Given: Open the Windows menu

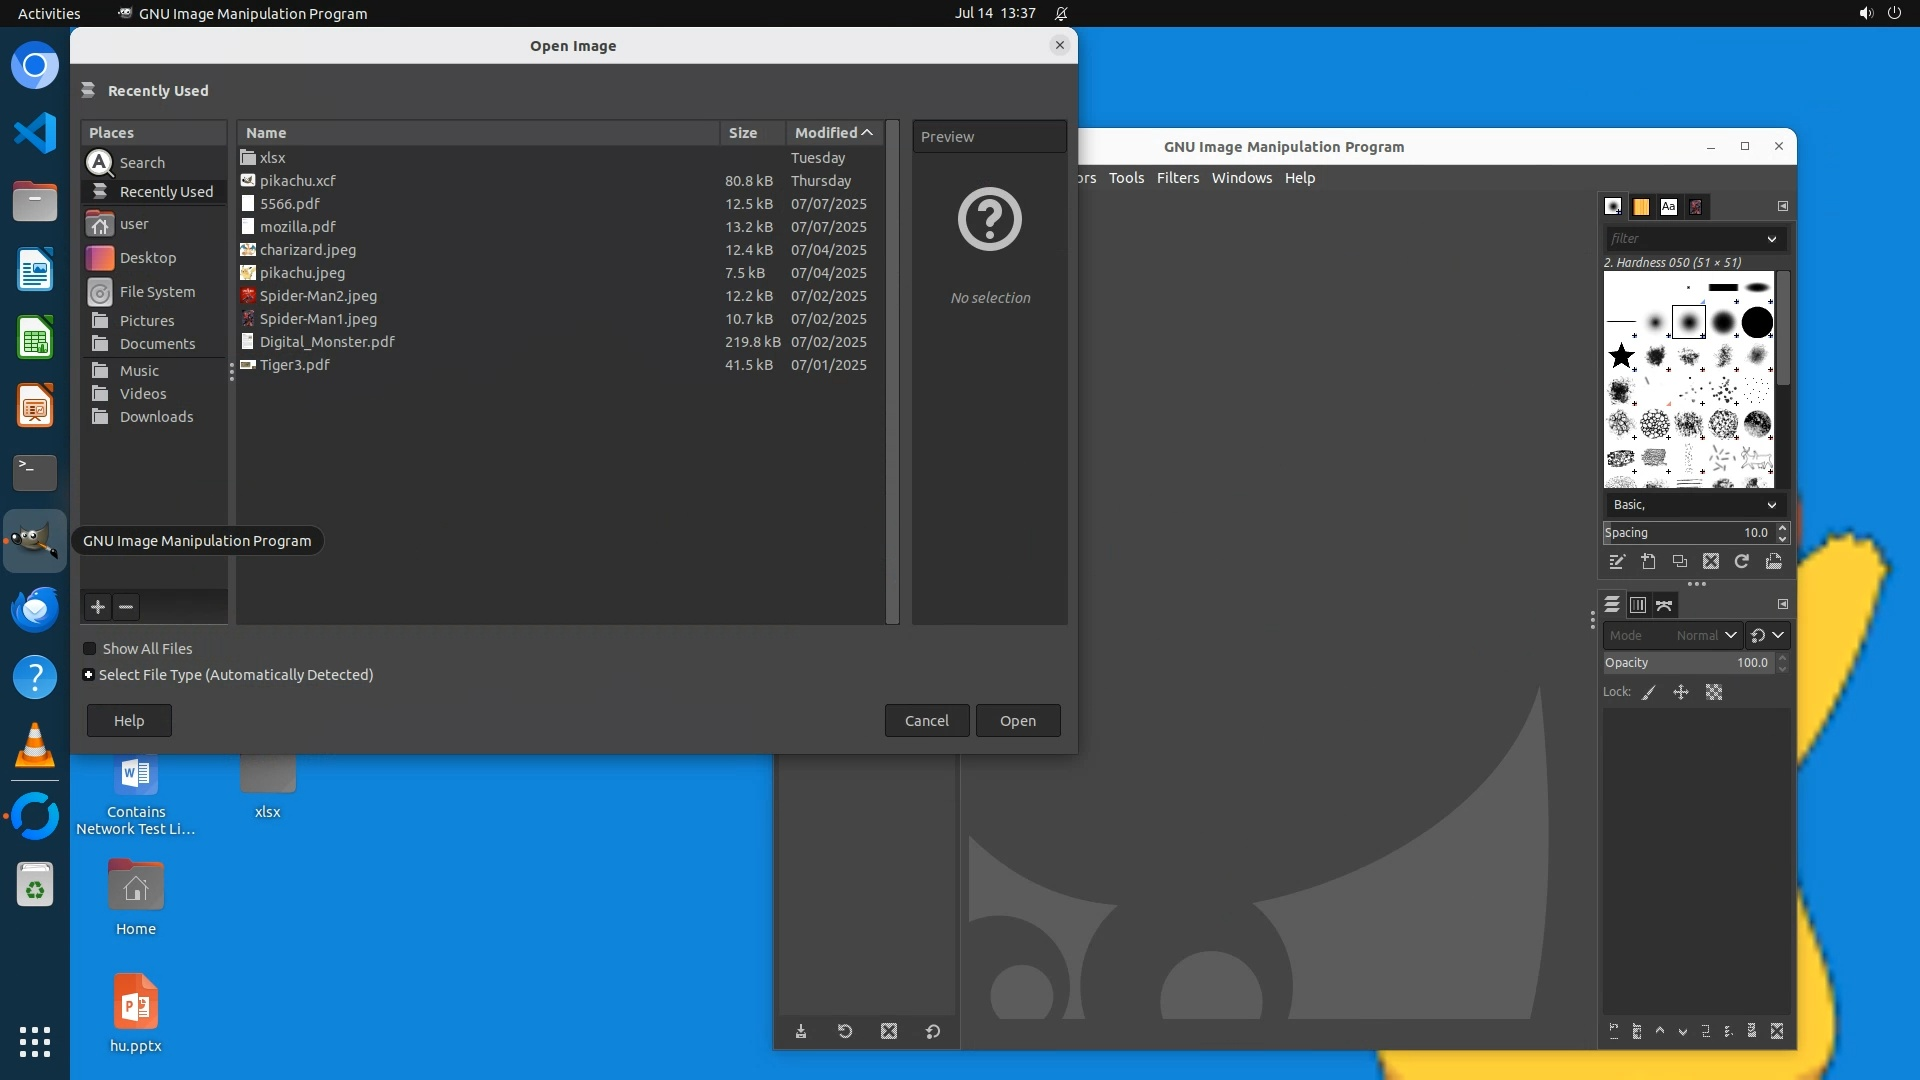Looking at the screenshot, I should point(1241,178).
